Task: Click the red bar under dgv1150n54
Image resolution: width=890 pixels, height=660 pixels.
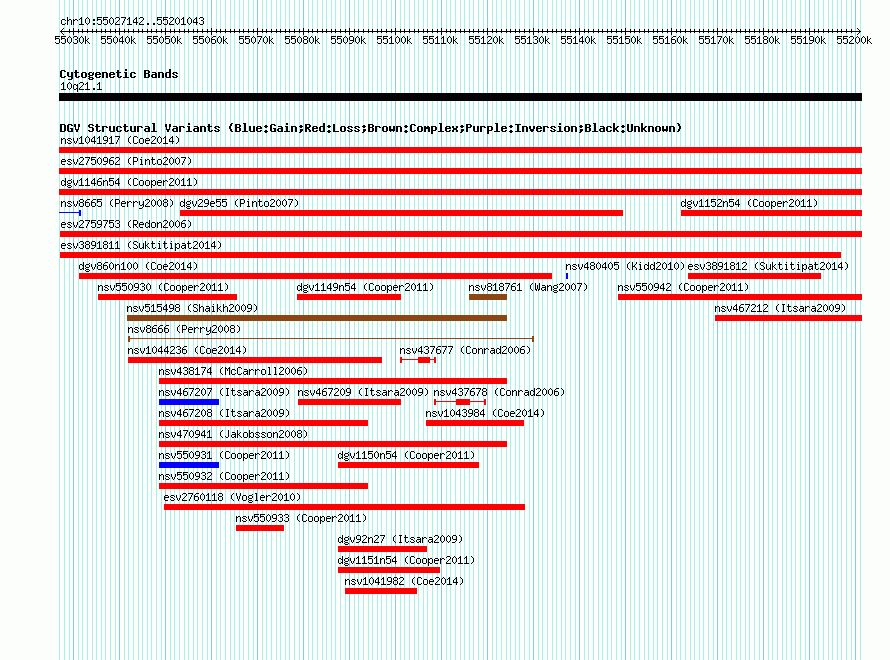Action: pyautogui.click(x=408, y=465)
